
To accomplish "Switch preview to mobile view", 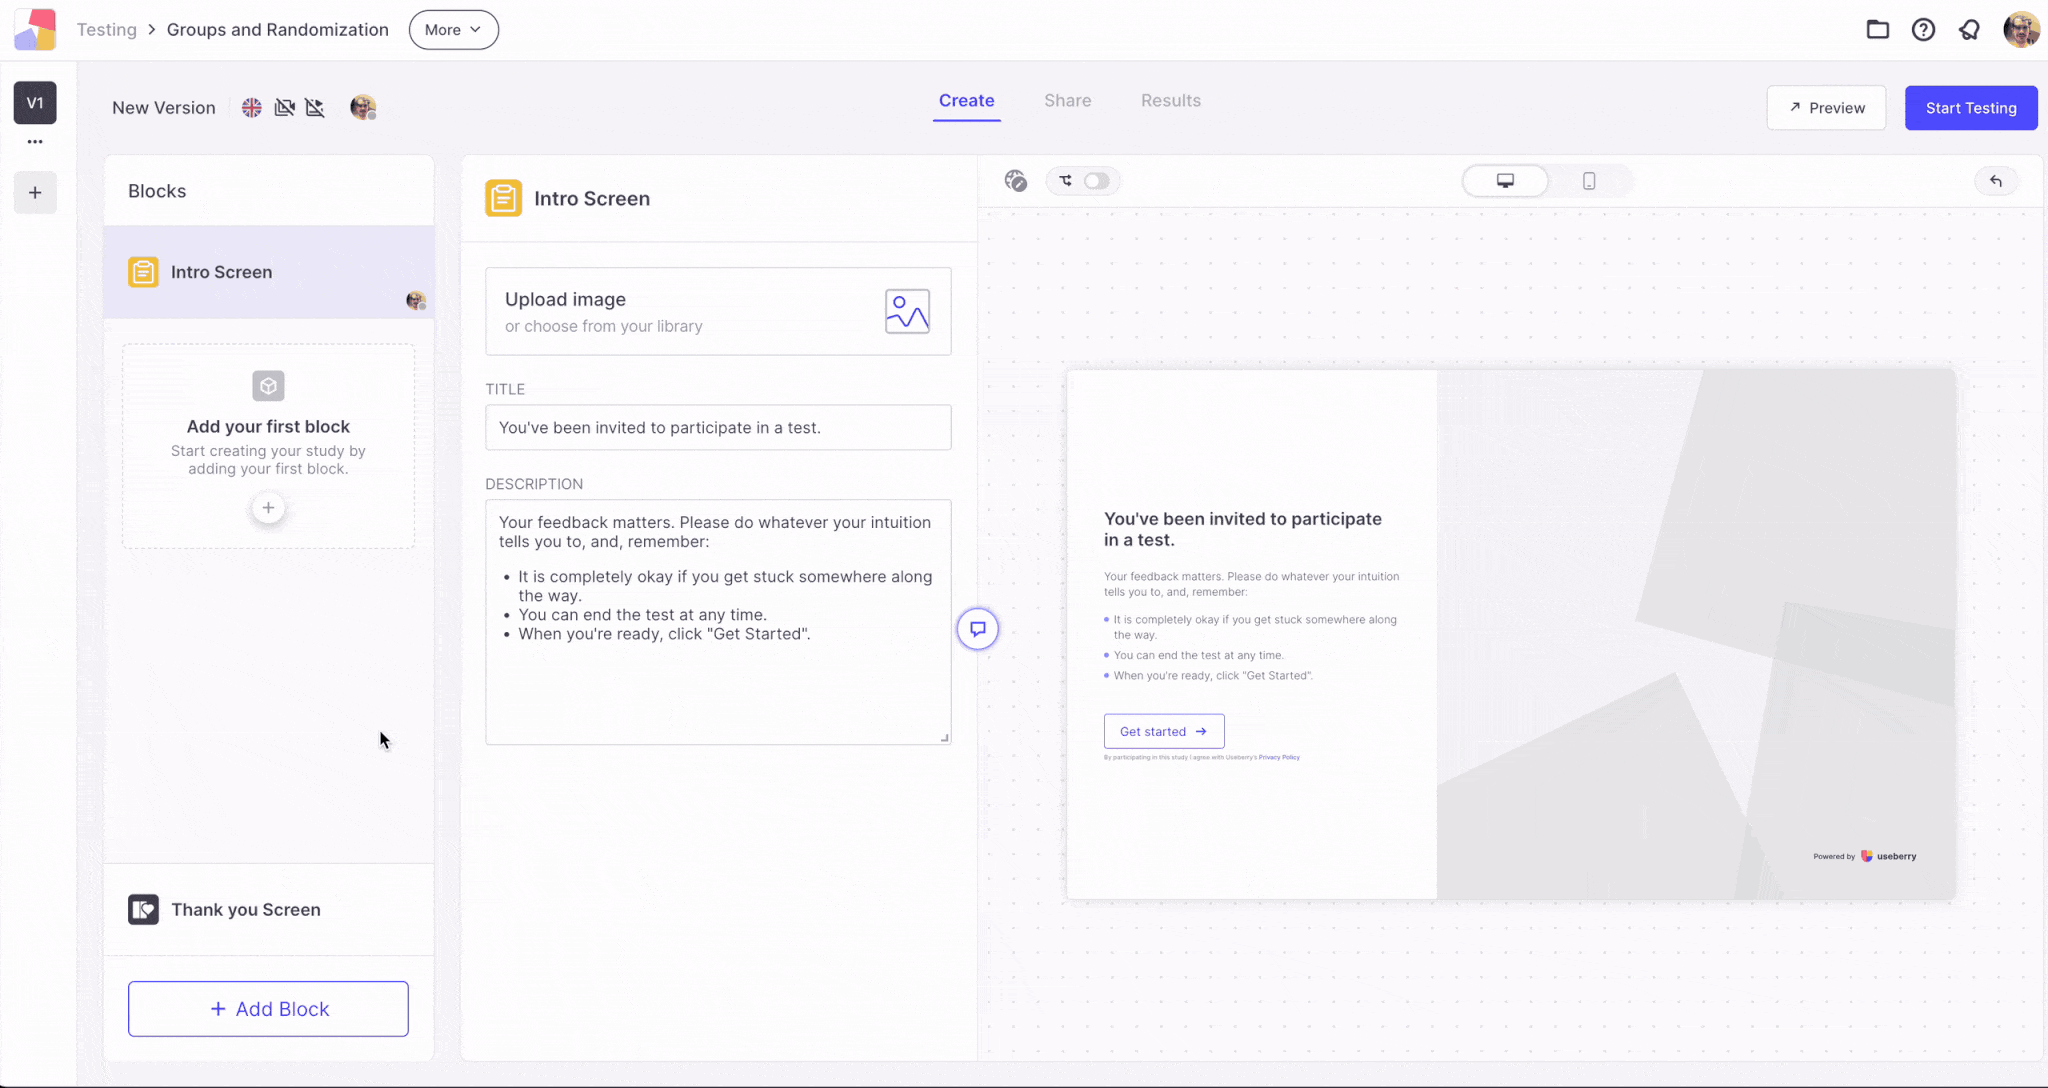I will 1589,181.
